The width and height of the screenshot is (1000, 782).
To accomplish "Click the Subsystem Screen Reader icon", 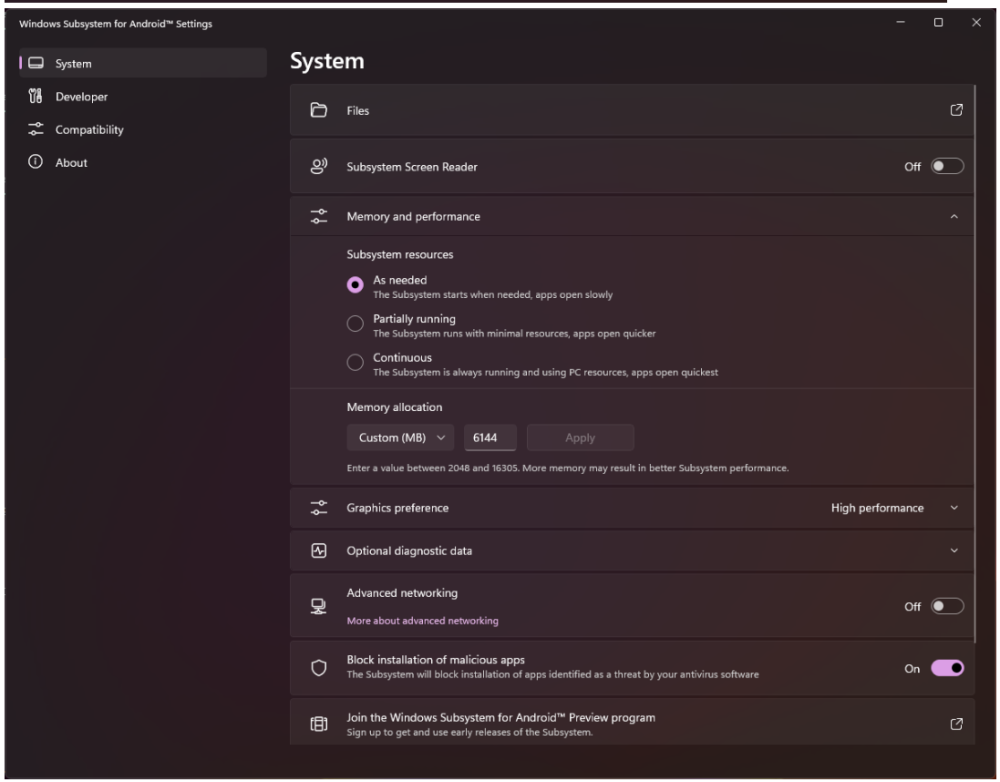I will point(319,167).
